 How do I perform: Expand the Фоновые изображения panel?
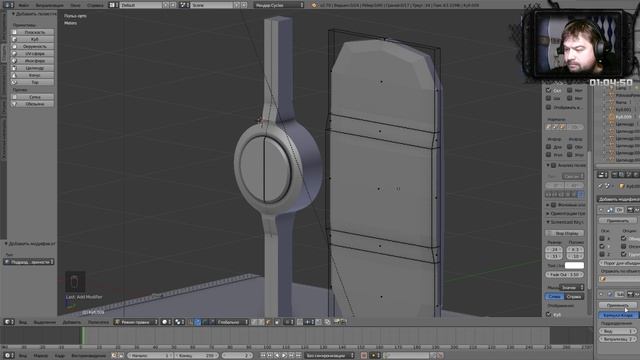548,205
